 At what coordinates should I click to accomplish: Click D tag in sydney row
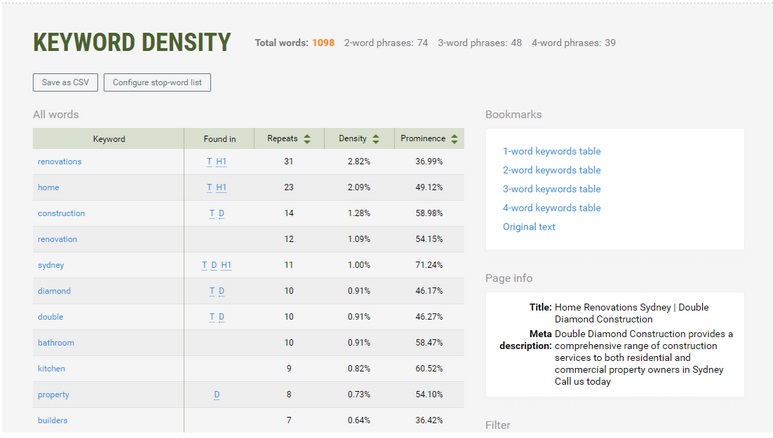(214, 265)
